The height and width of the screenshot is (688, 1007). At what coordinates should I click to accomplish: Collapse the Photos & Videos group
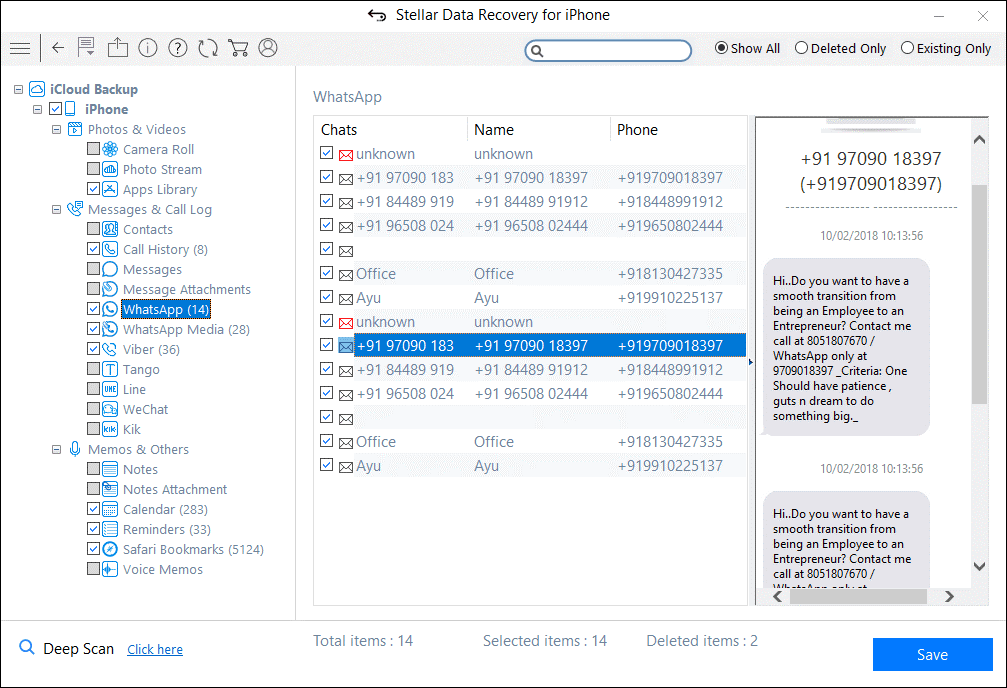[x=57, y=129]
